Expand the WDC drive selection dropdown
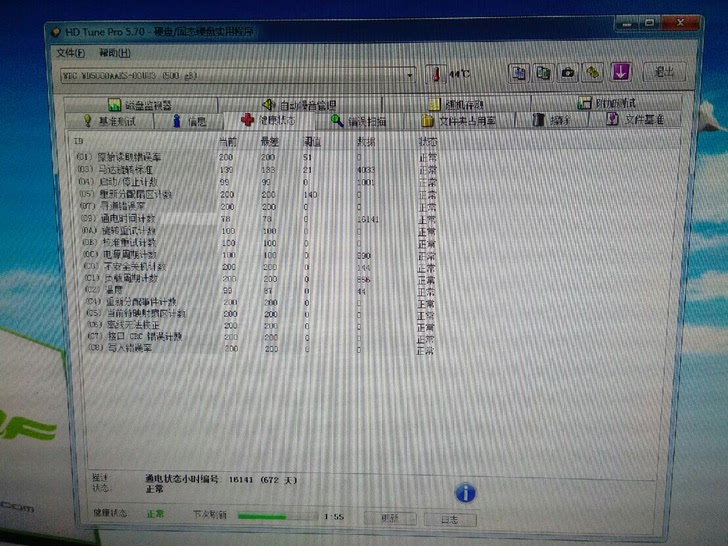The width and height of the screenshot is (728, 546). [410, 75]
